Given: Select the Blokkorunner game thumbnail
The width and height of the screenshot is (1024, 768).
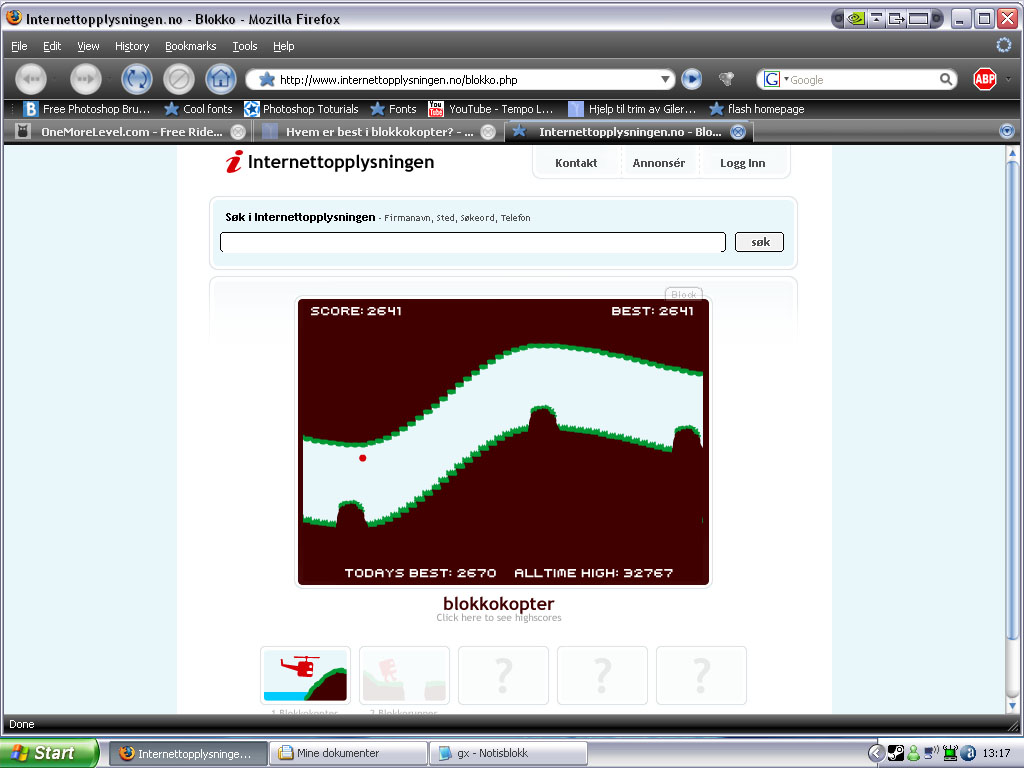Looking at the screenshot, I should tap(404, 675).
